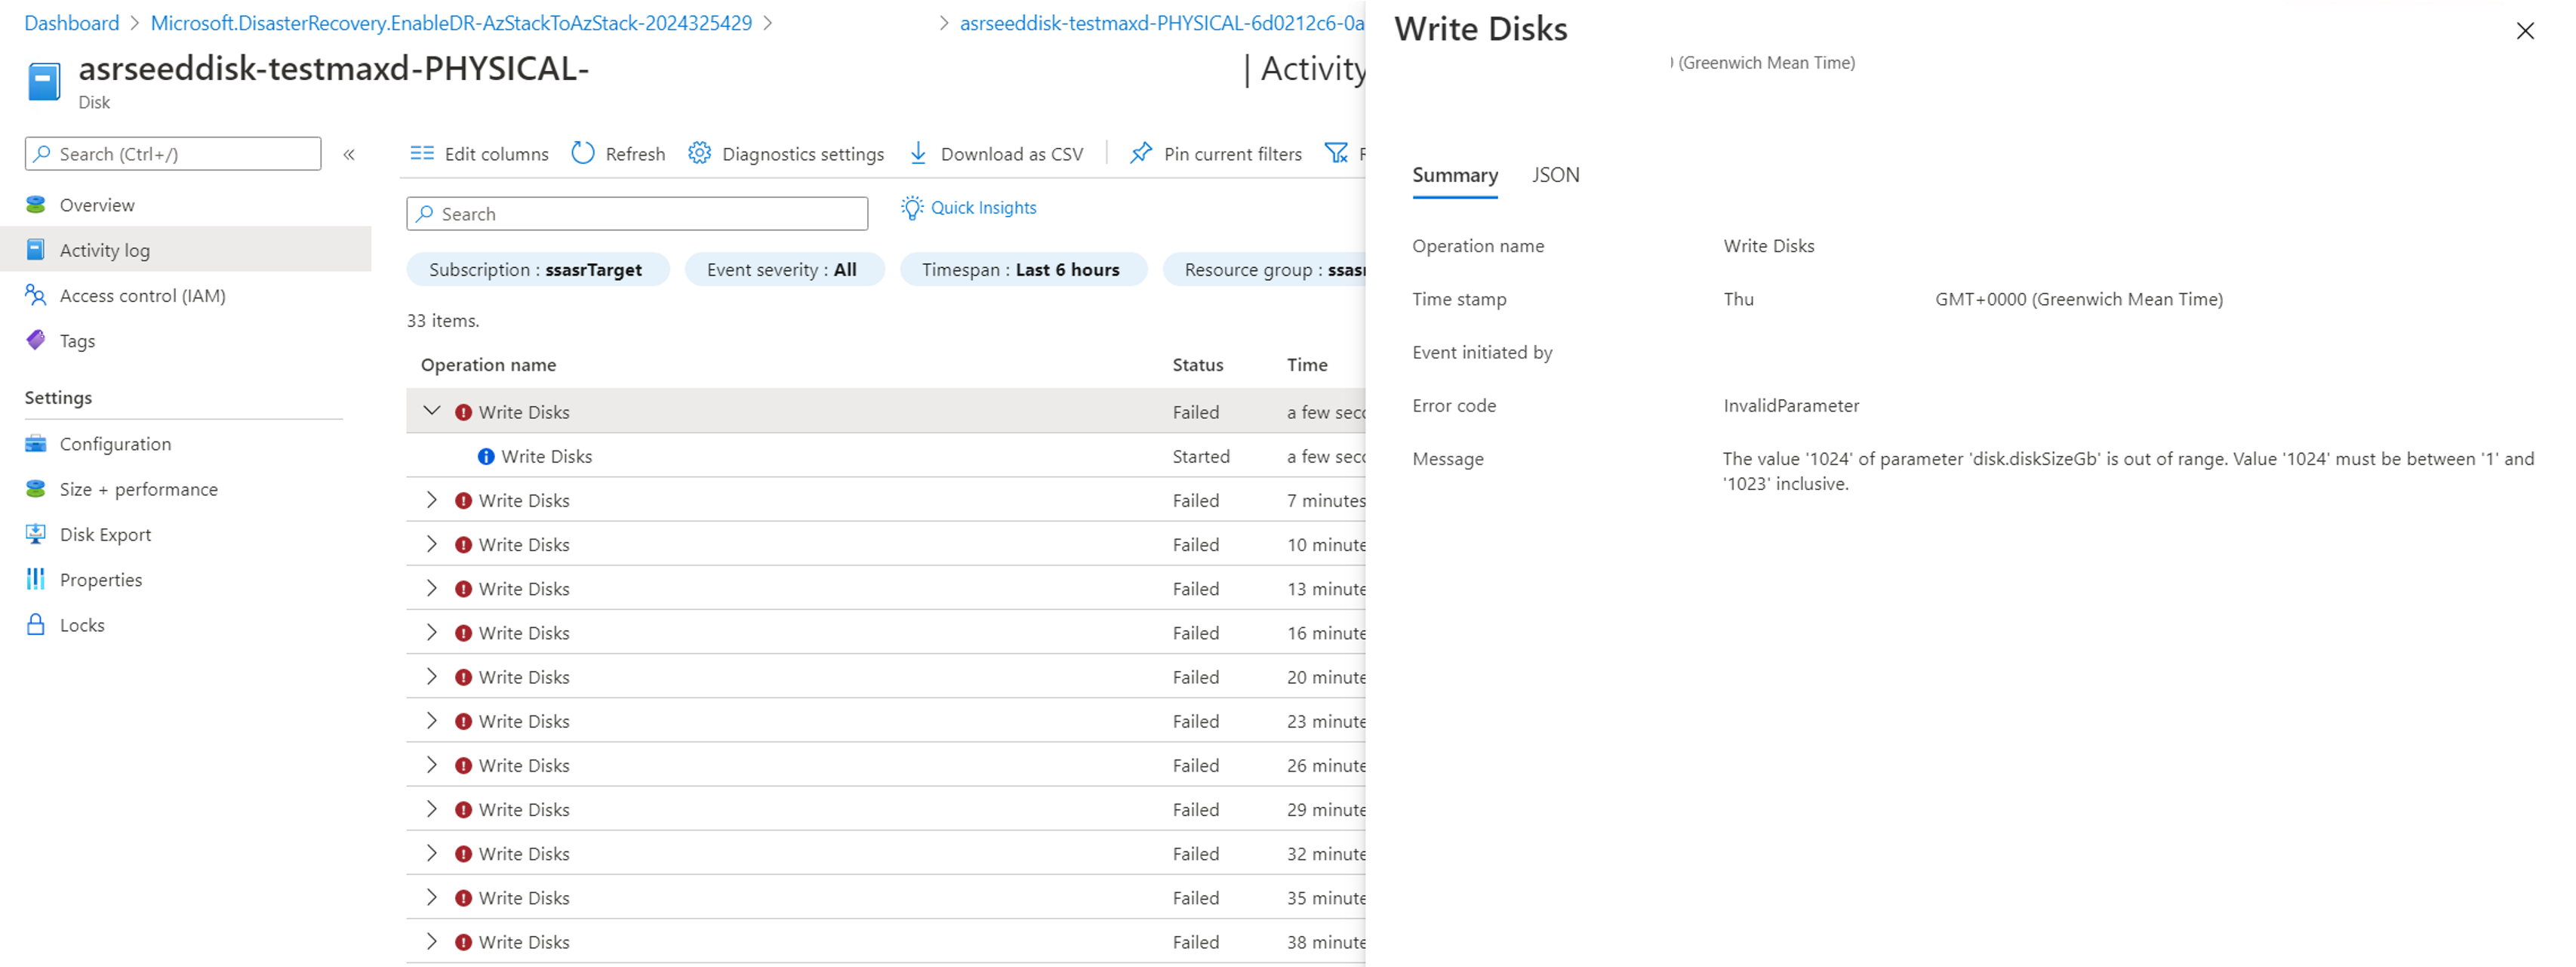Click the Pin current filters icon

[1140, 153]
